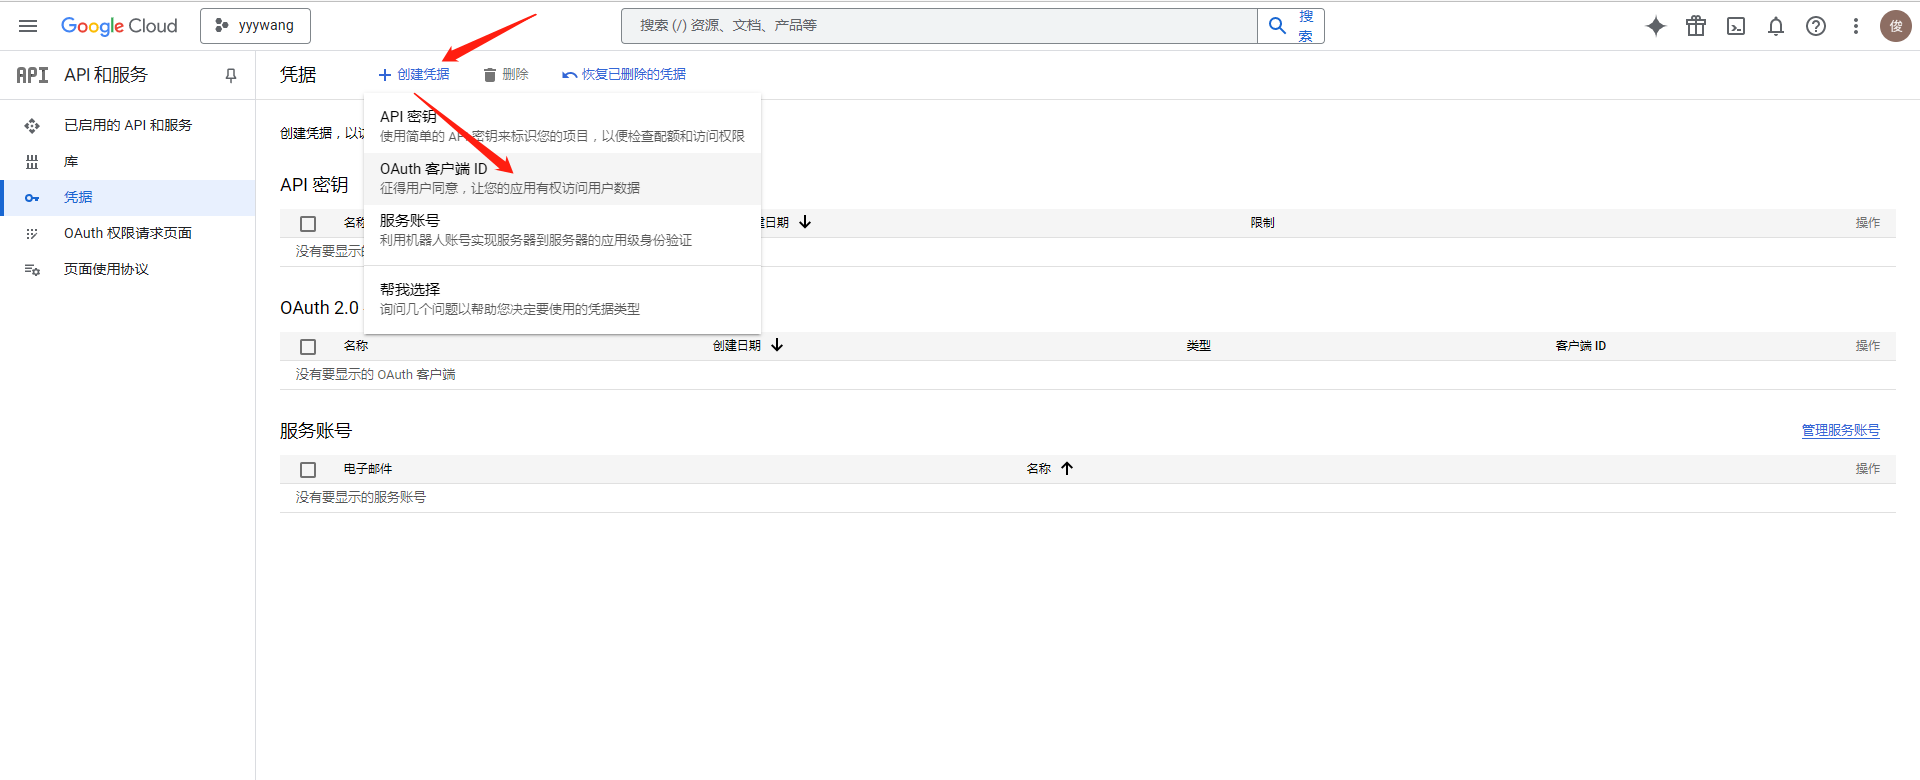1920x780 pixels.
Task: Open the help question mark icon
Action: [1816, 26]
